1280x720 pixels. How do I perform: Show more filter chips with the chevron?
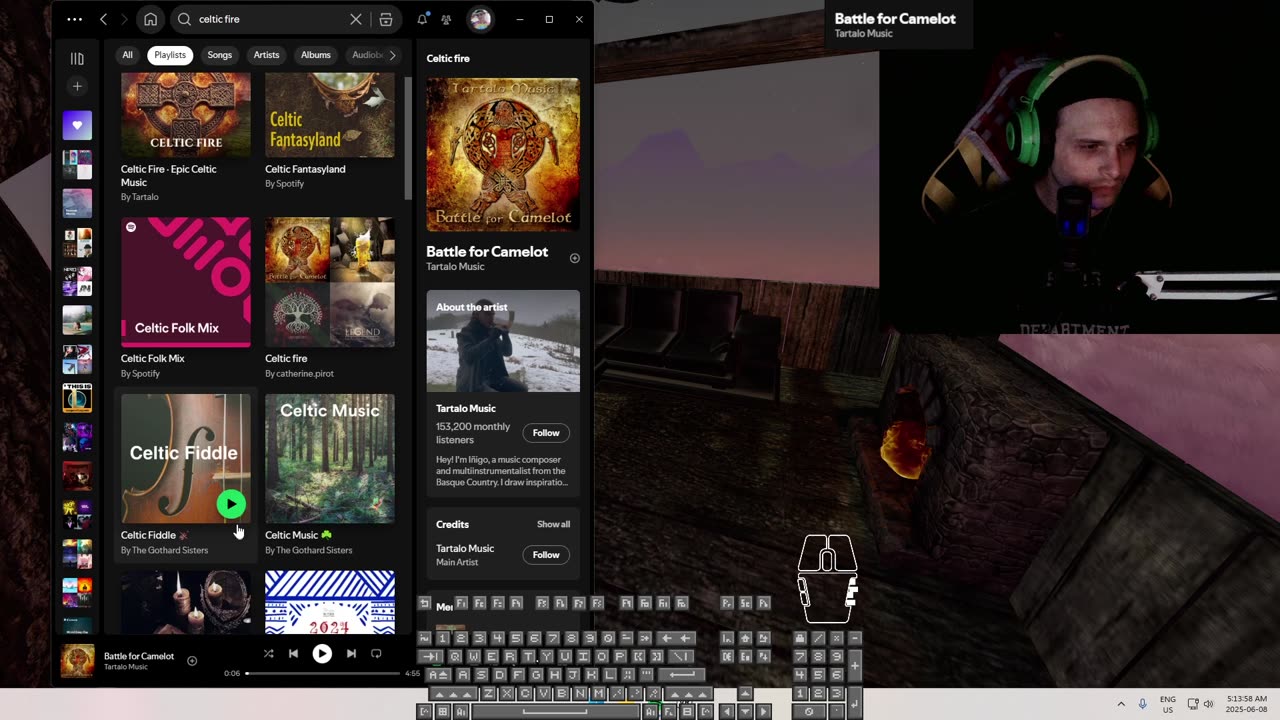click(392, 55)
